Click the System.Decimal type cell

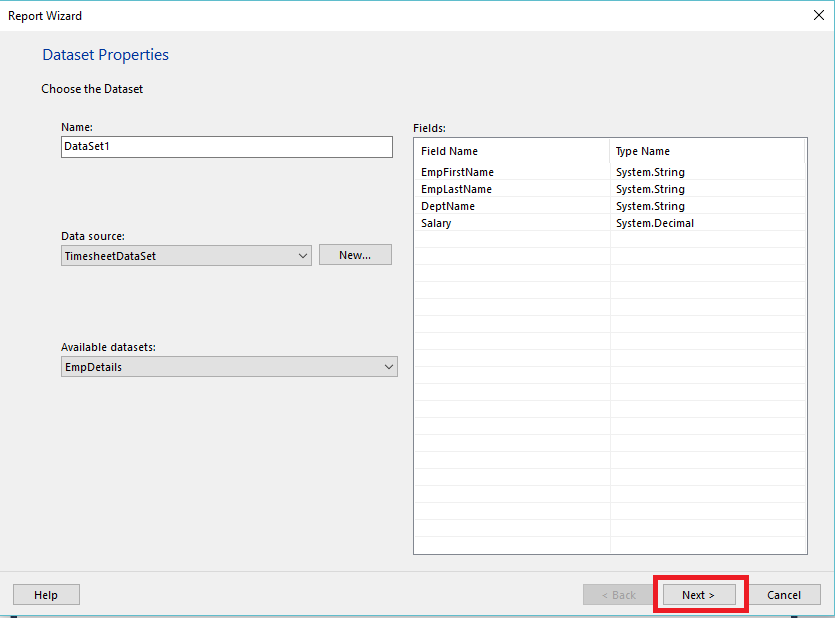click(655, 223)
